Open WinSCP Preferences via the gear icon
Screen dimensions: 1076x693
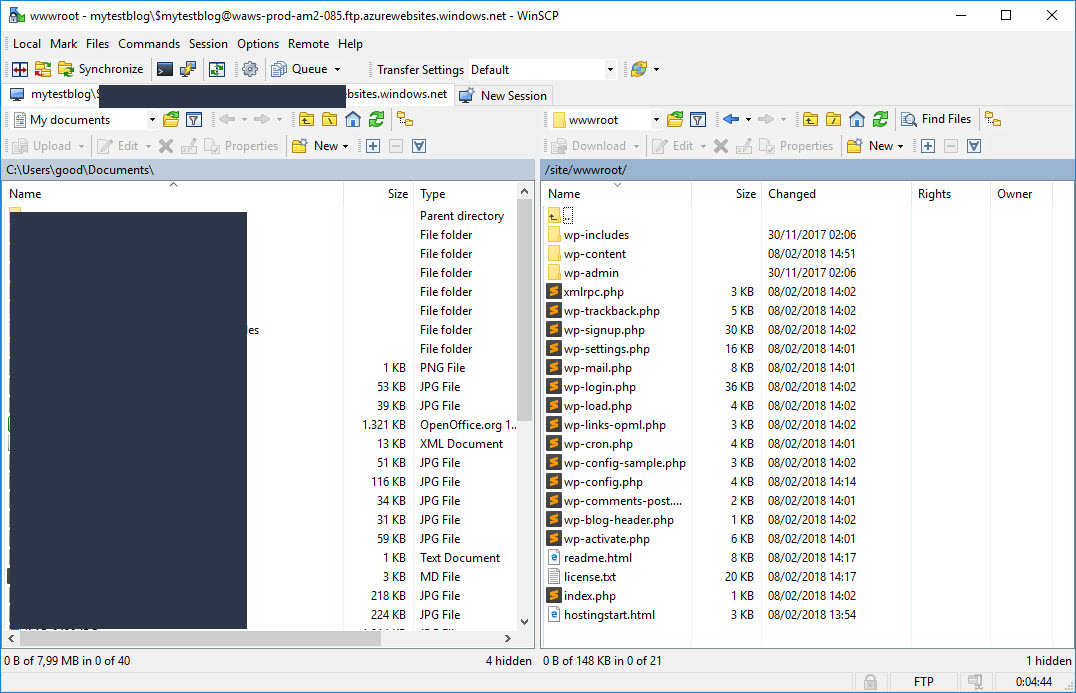(x=249, y=68)
